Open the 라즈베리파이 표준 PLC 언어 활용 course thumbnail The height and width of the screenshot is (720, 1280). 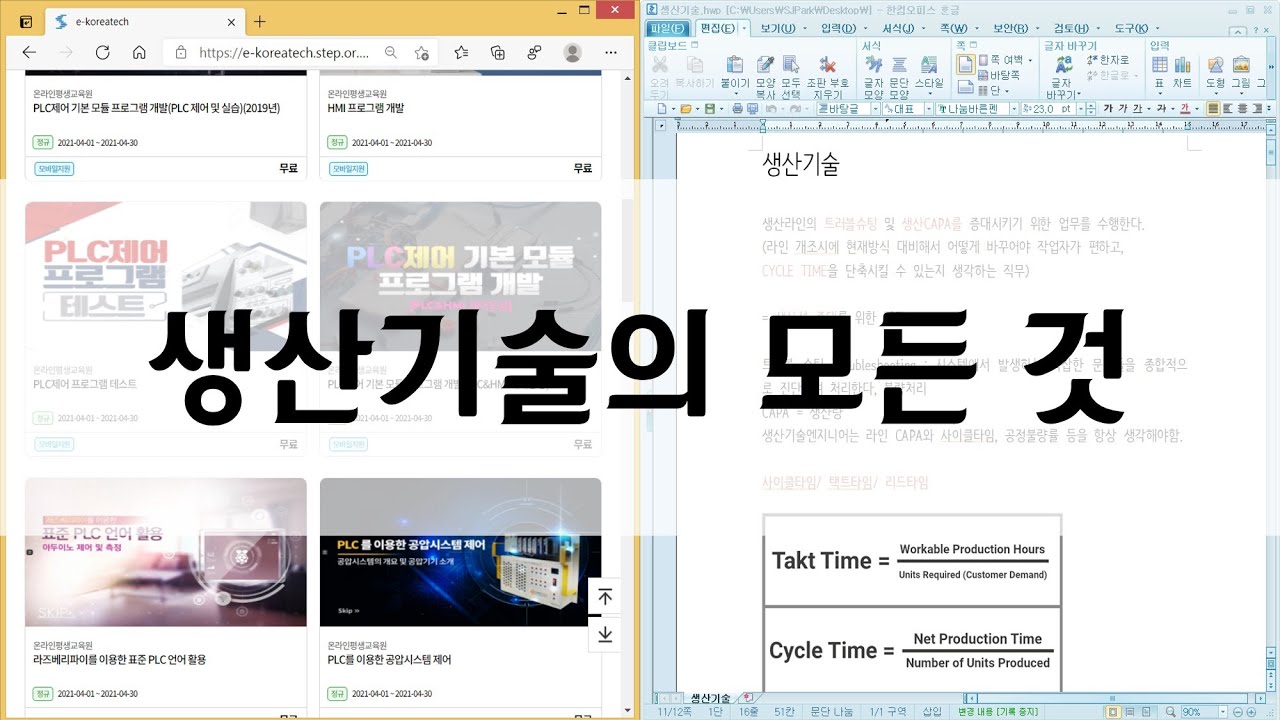[x=166, y=552]
